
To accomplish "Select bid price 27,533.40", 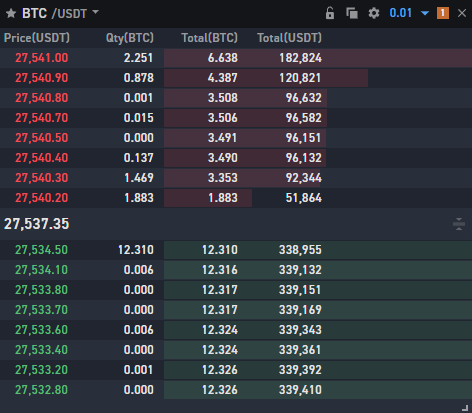I will pos(42,350).
